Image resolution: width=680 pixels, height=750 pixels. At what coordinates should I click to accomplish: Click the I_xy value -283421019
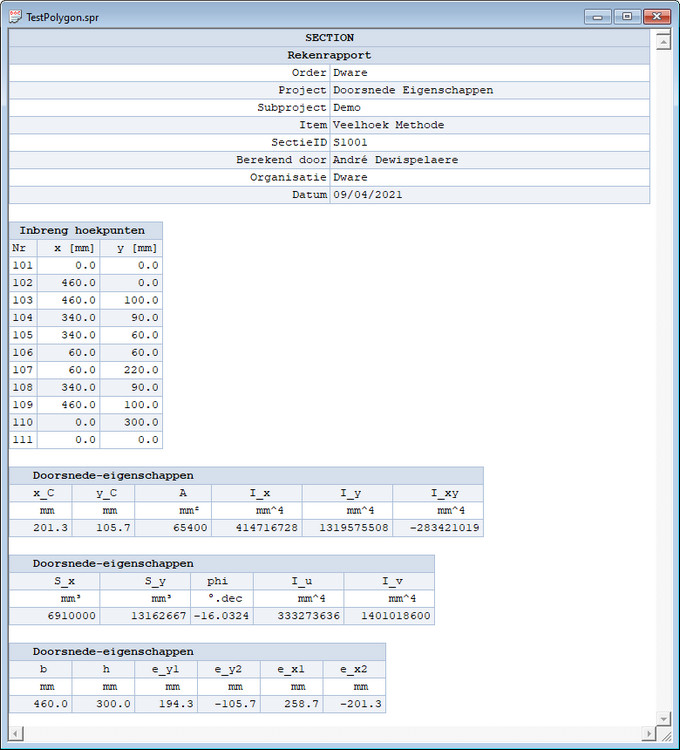[x=444, y=528]
